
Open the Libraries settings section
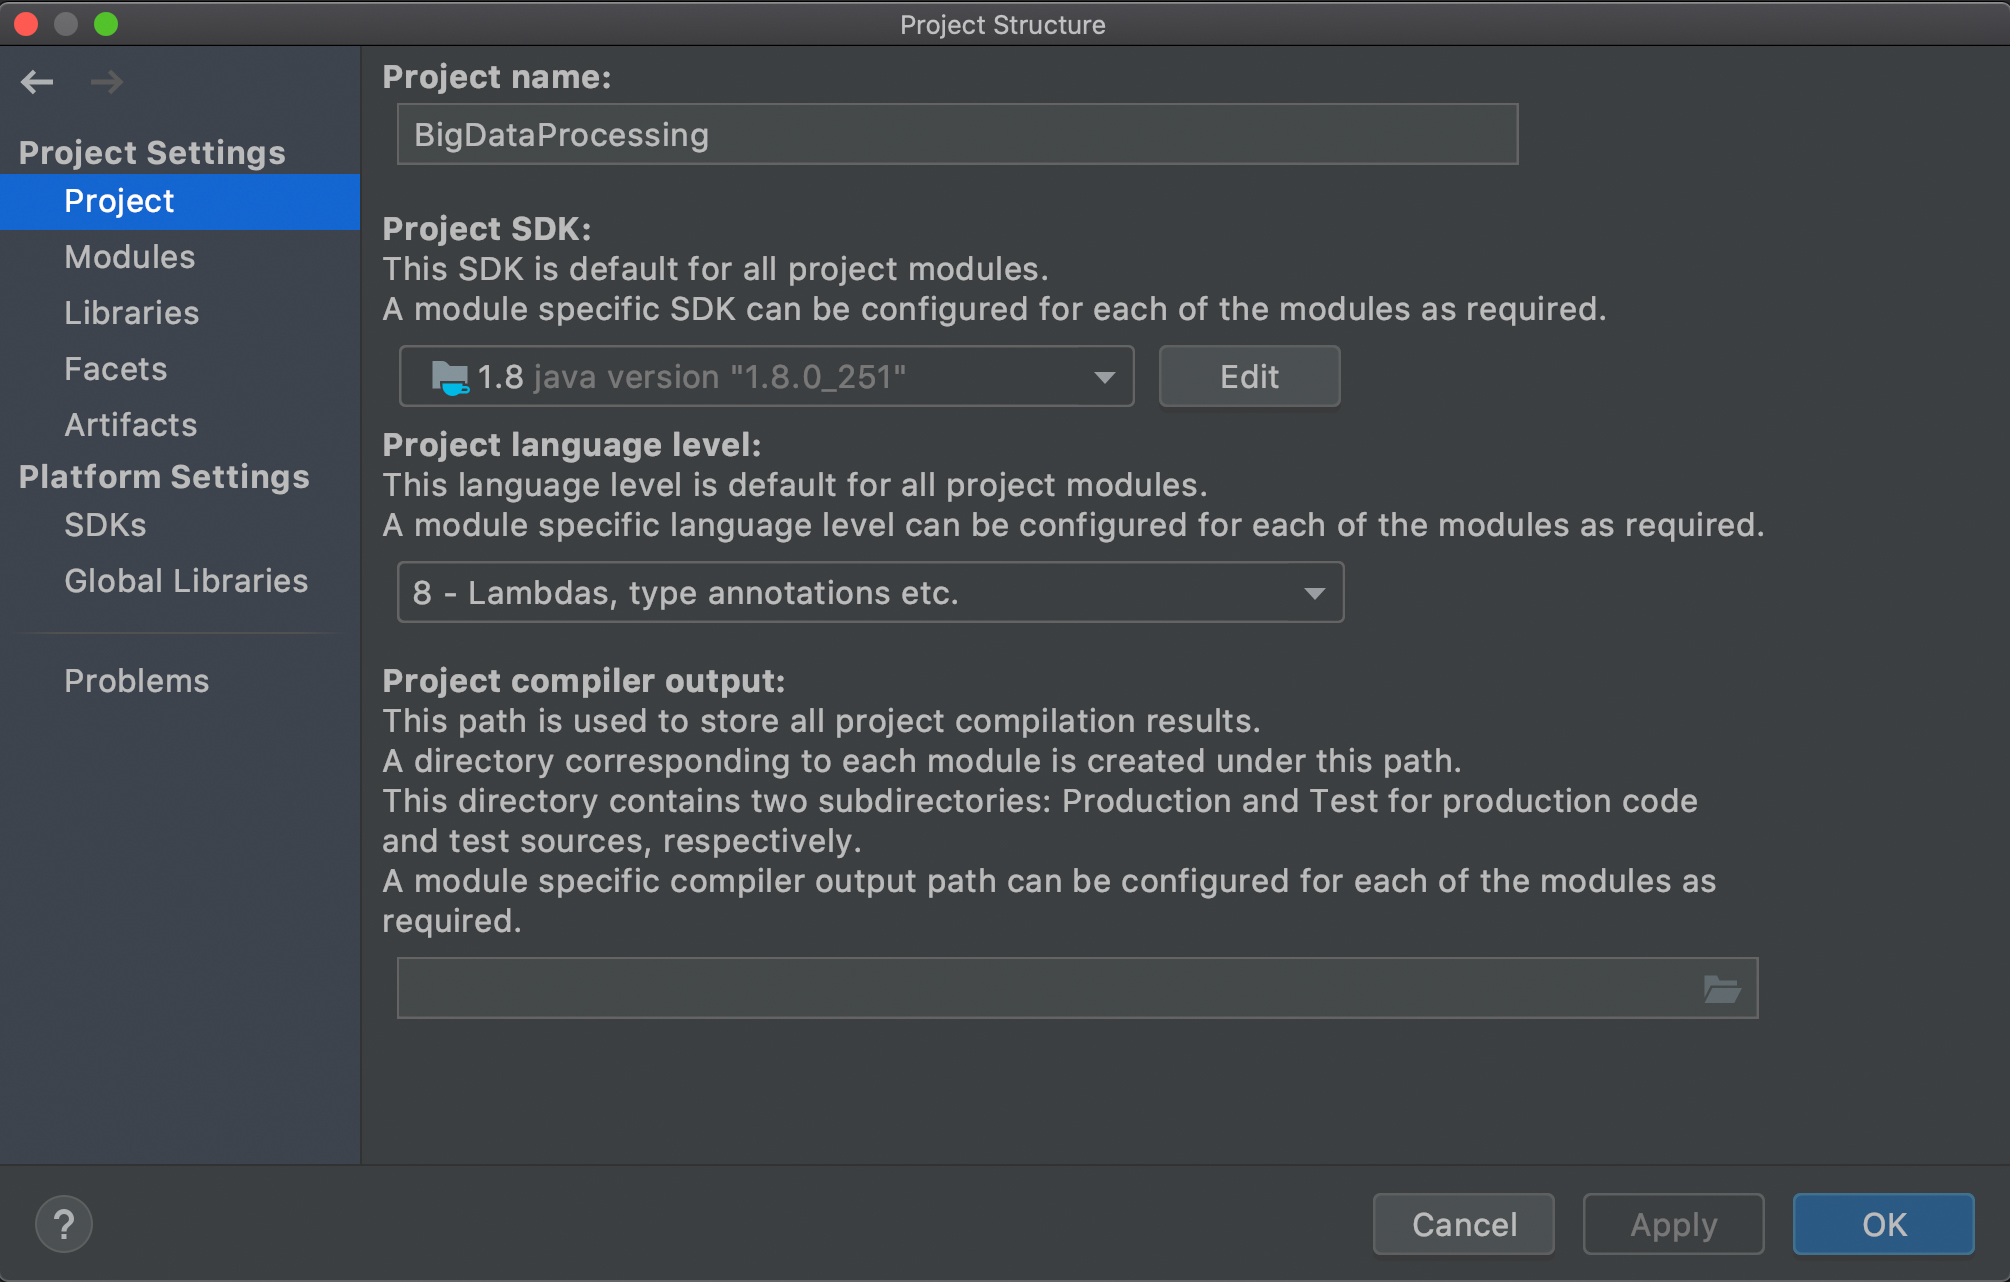[x=132, y=313]
